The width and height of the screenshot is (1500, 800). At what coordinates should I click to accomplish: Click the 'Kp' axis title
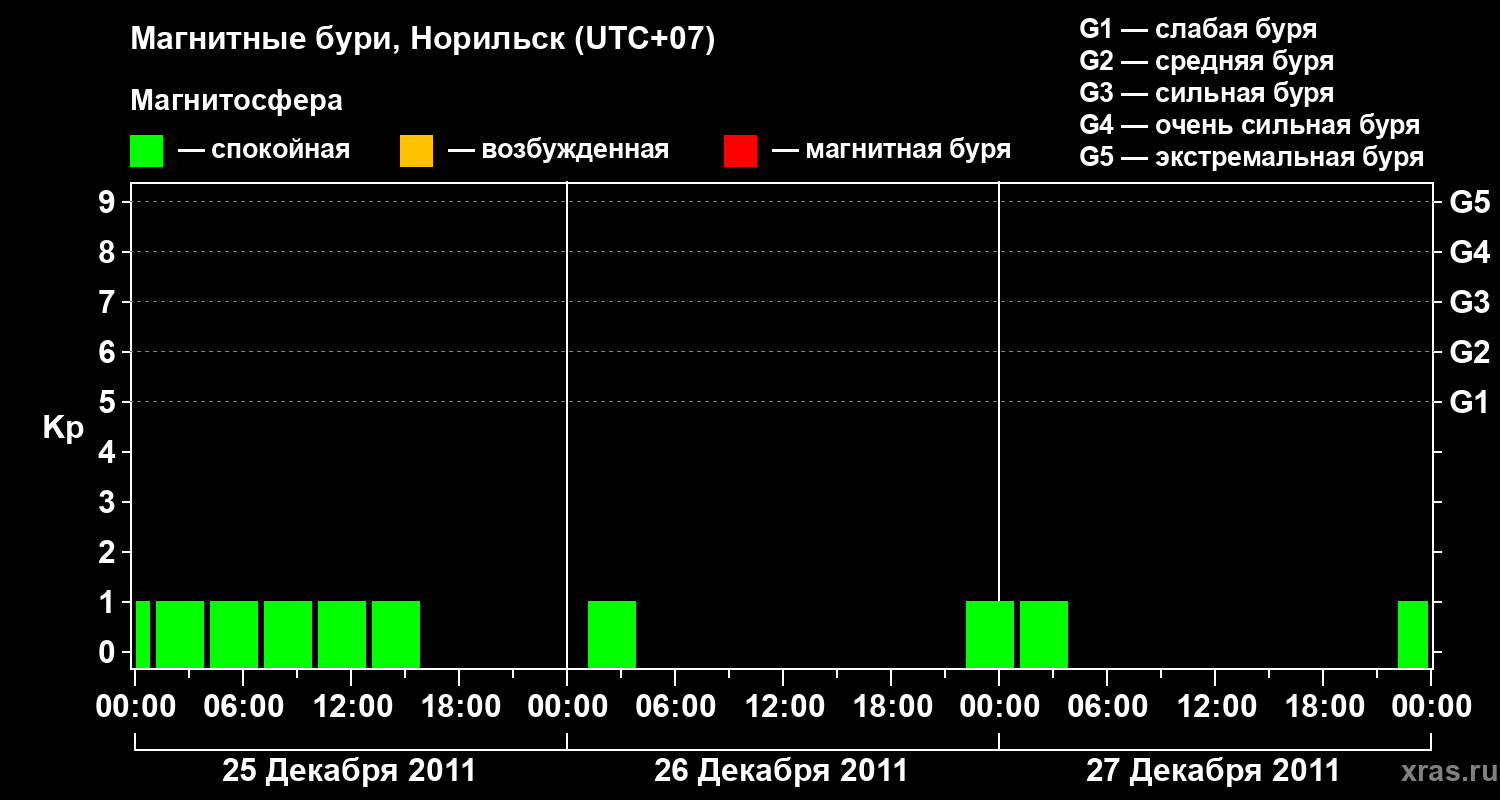click(63, 428)
